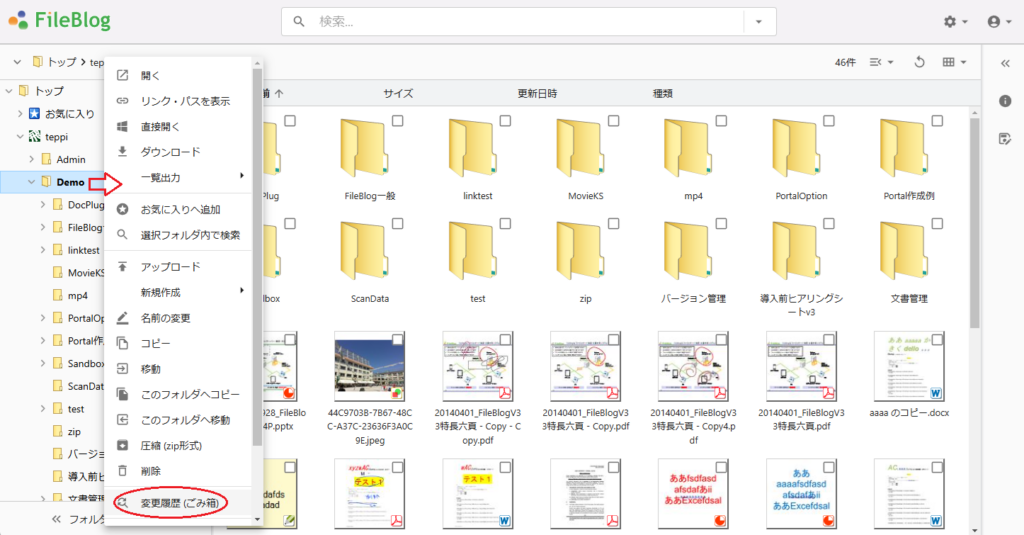Click the edit note icon in right sidebar
1024x535 pixels.
pos(1005,138)
